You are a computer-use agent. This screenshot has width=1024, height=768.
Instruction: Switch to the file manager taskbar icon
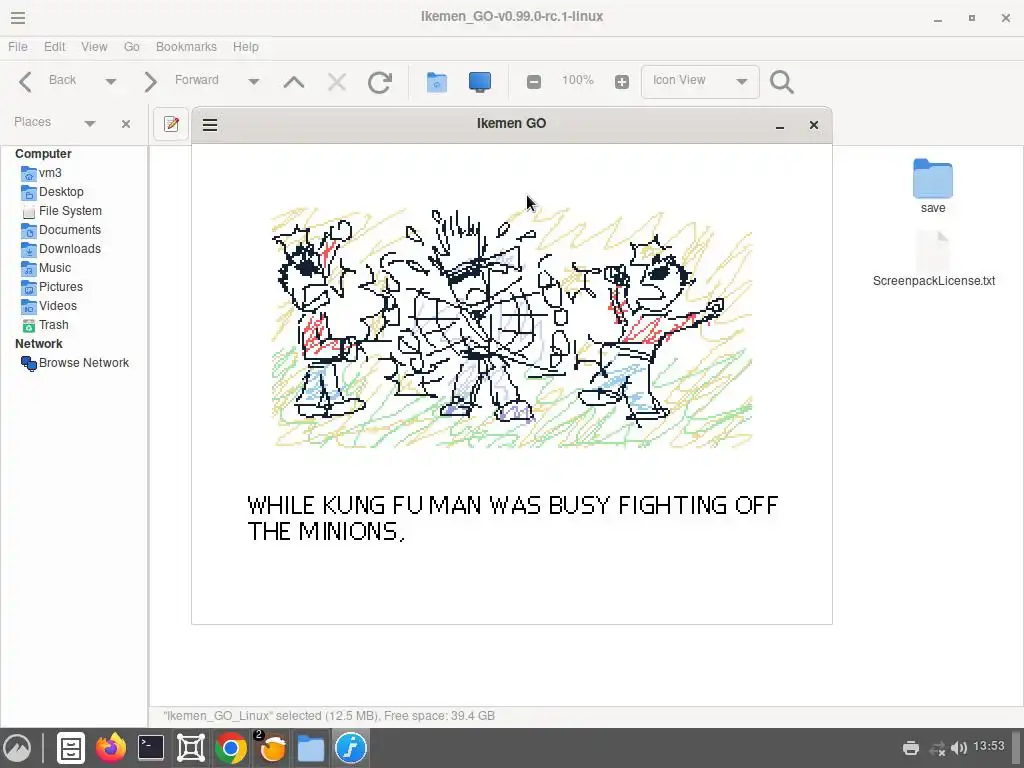[x=311, y=748]
